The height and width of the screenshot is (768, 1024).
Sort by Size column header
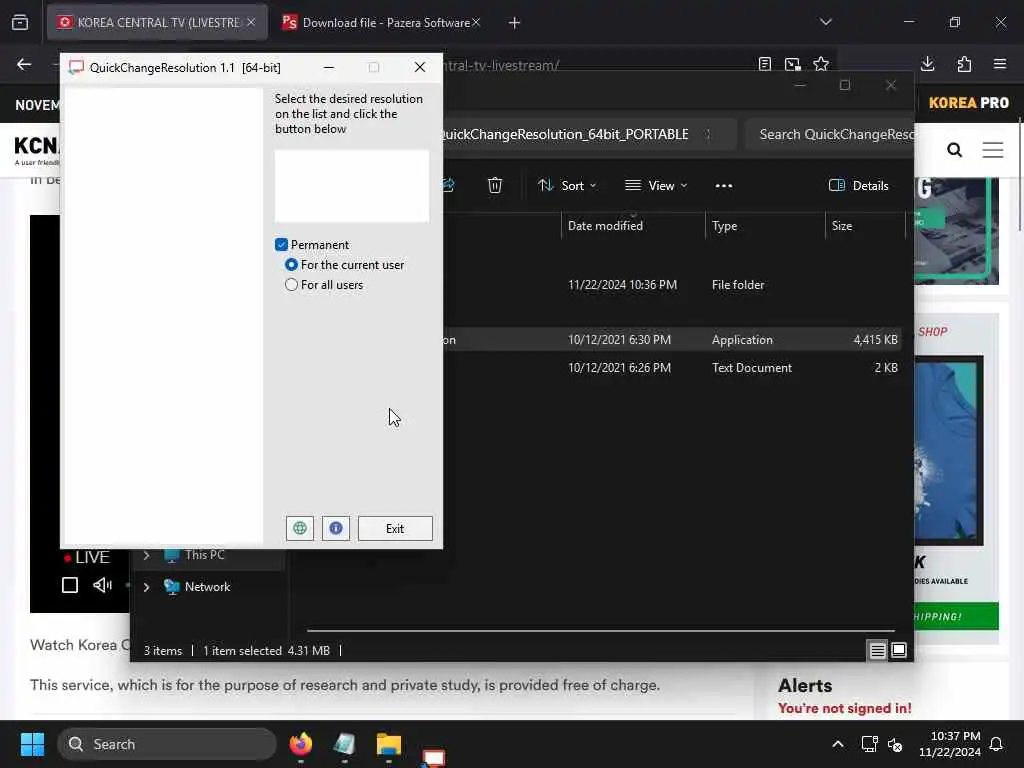coord(842,226)
